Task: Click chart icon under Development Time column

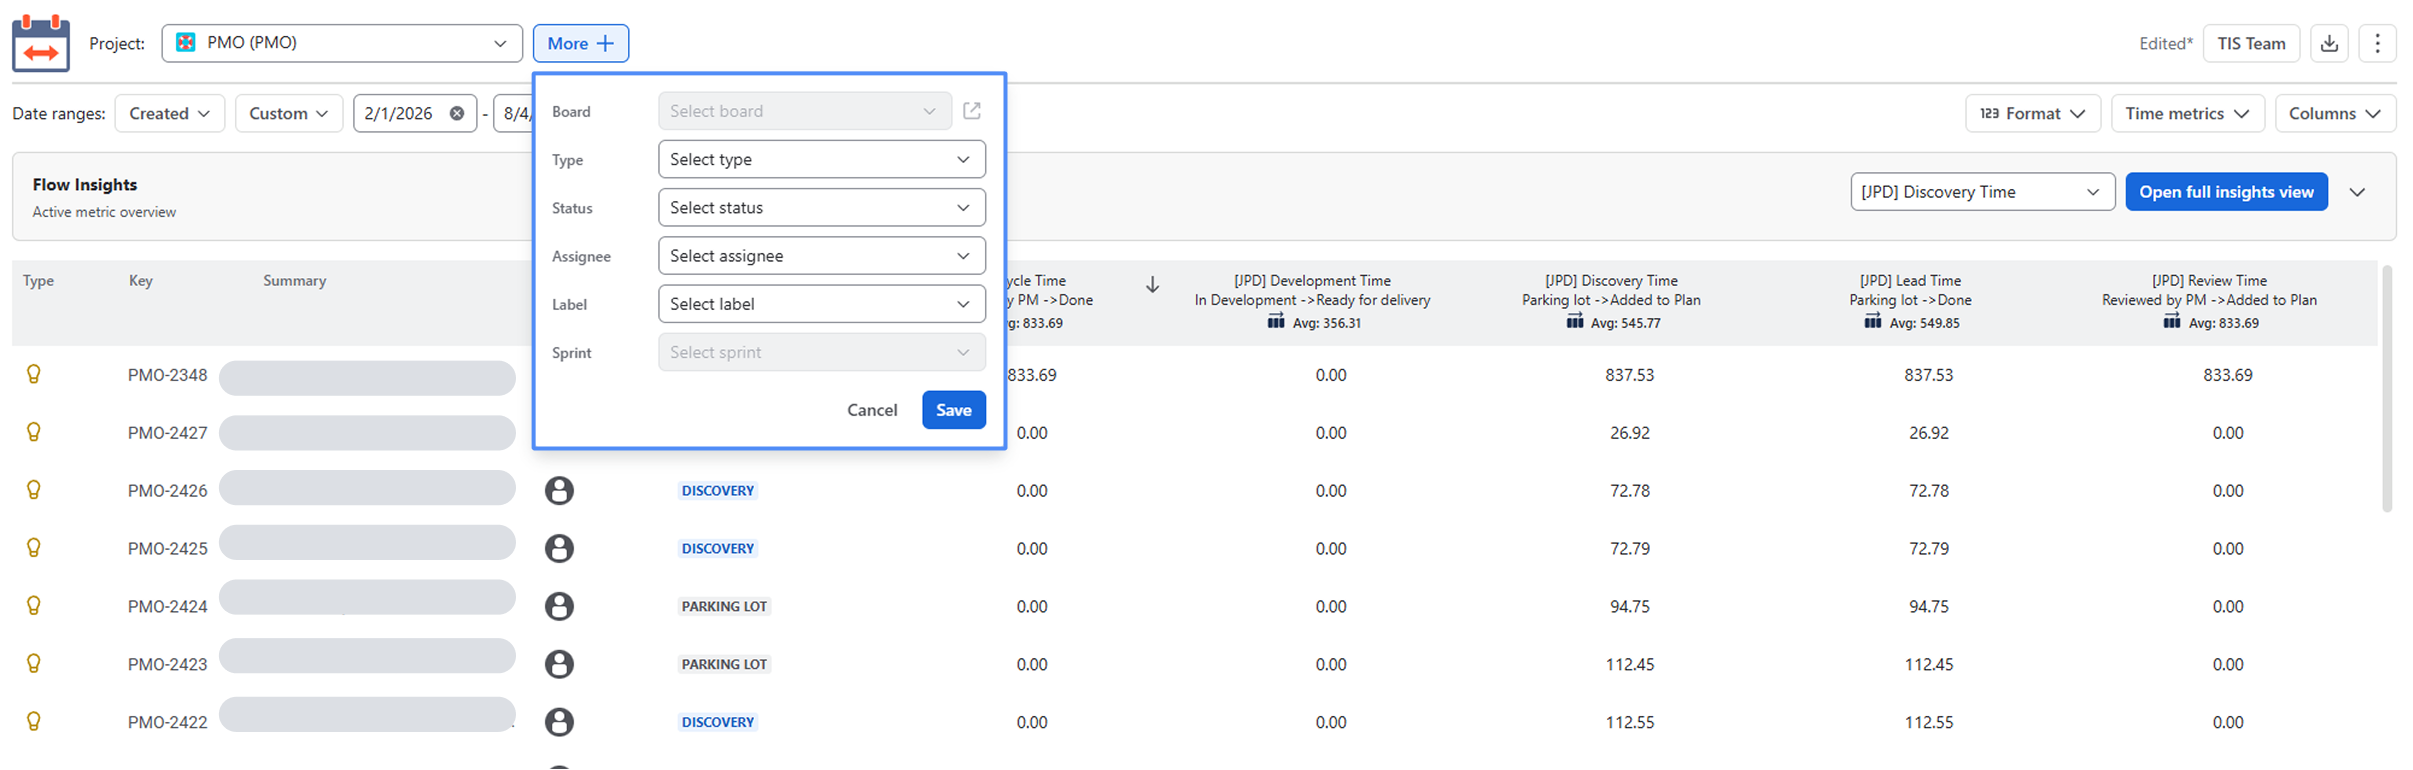Action: click(x=1276, y=322)
